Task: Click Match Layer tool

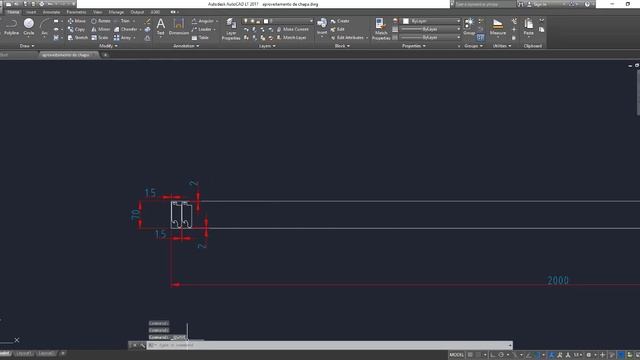Action: click(x=291, y=38)
